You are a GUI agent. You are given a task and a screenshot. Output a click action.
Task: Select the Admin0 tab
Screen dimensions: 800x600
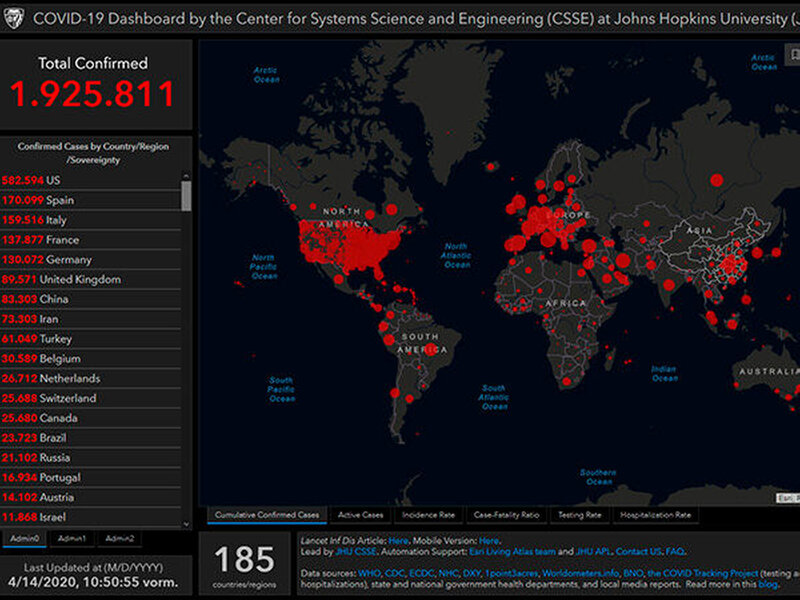pyautogui.click(x=24, y=538)
